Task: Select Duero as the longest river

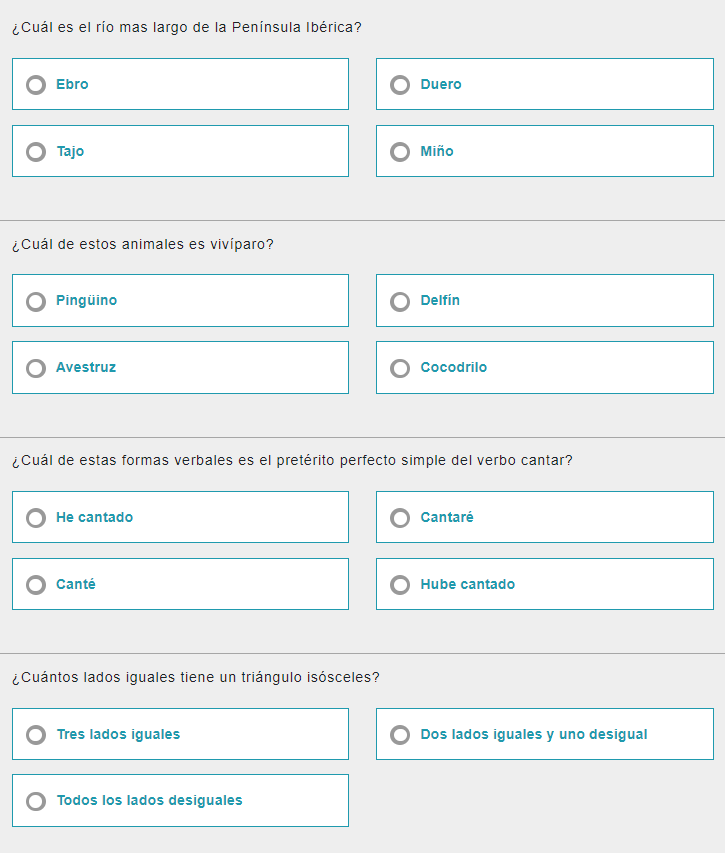Action: tap(400, 85)
